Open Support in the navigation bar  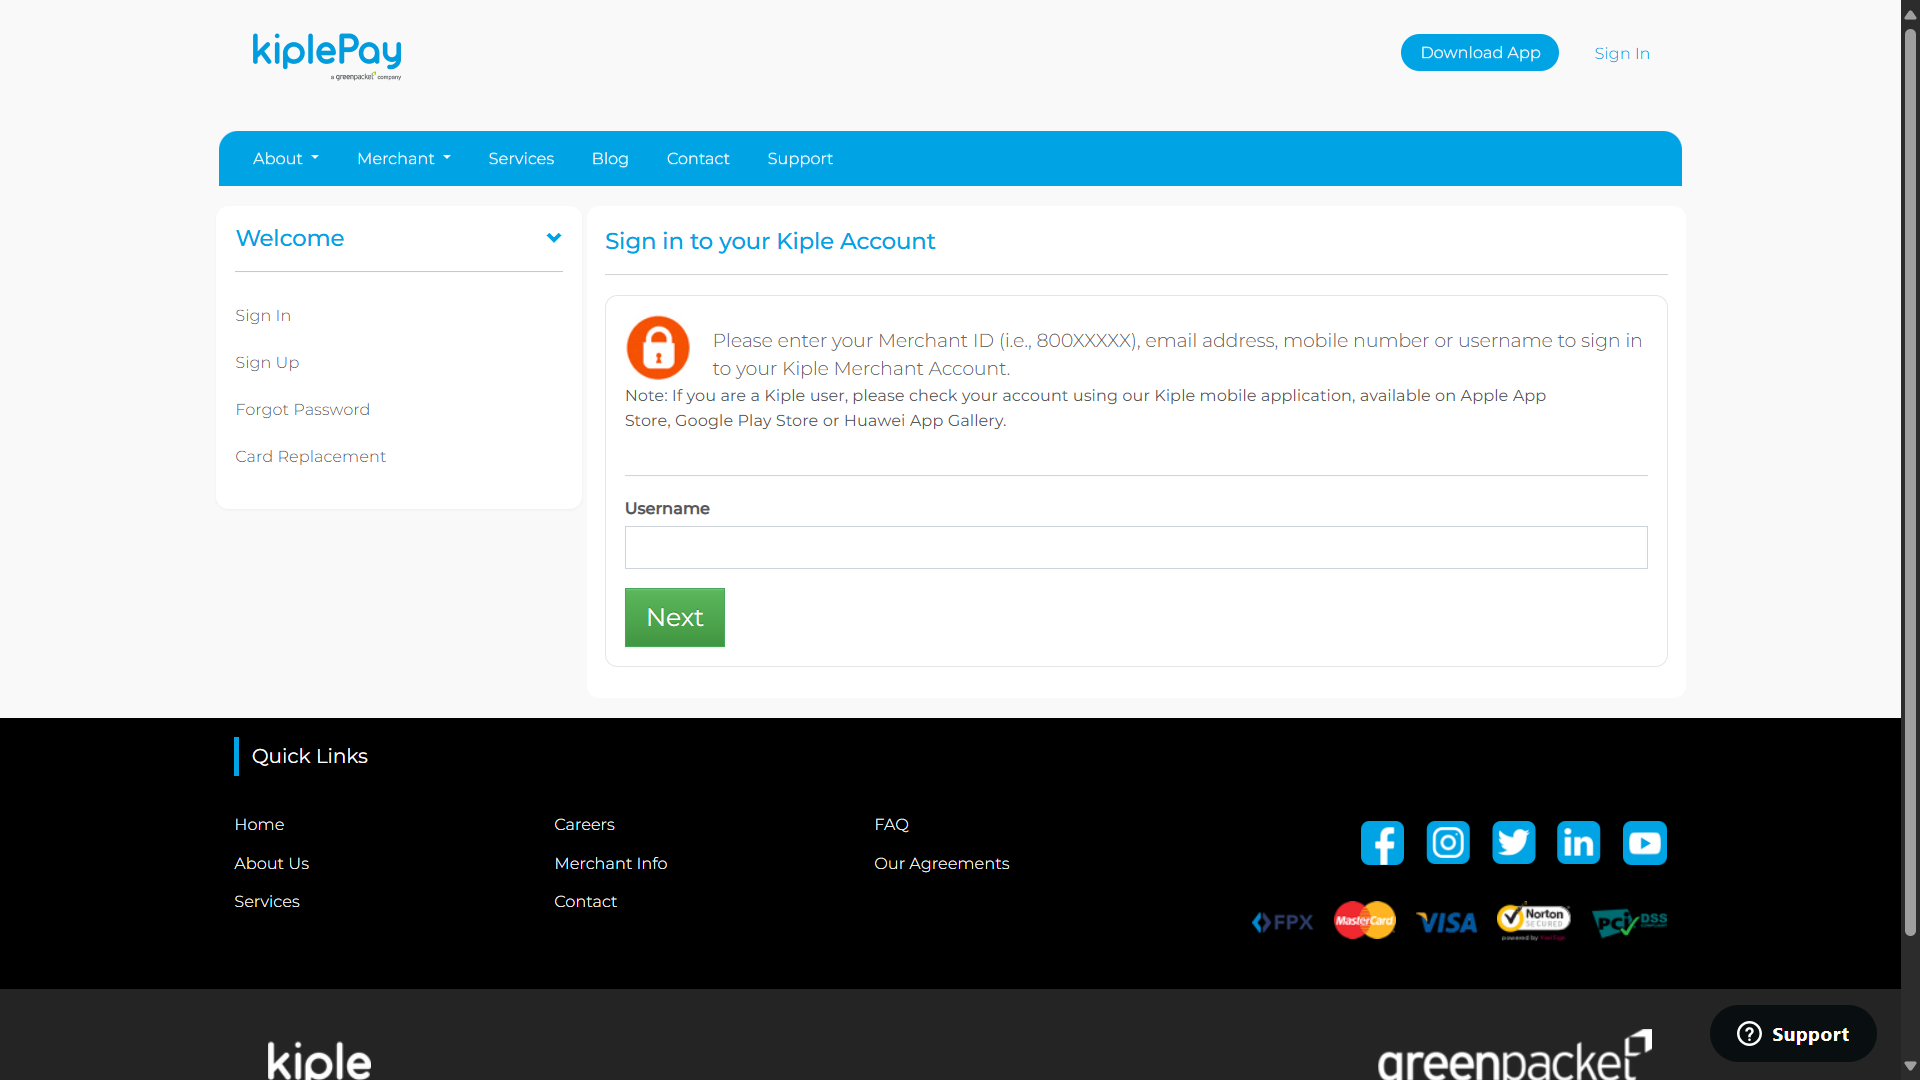pos(800,159)
